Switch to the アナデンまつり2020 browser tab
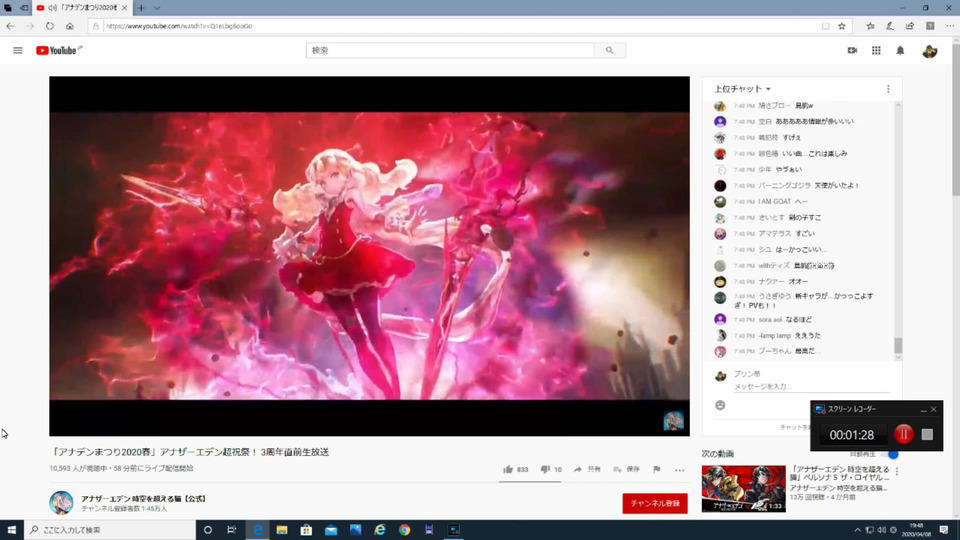960x540 pixels. point(81,8)
